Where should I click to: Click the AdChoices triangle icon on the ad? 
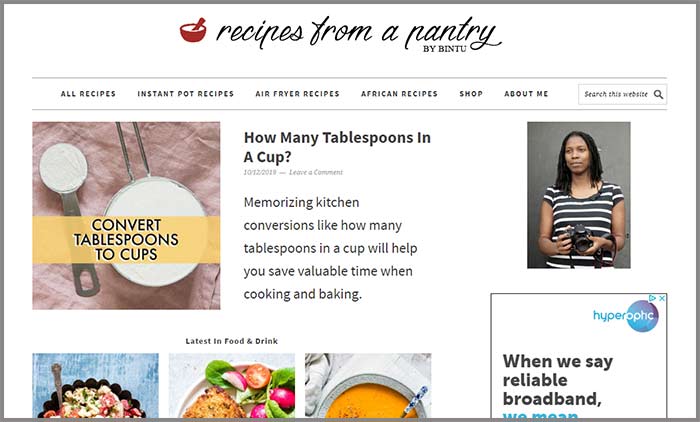coord(653,298)
